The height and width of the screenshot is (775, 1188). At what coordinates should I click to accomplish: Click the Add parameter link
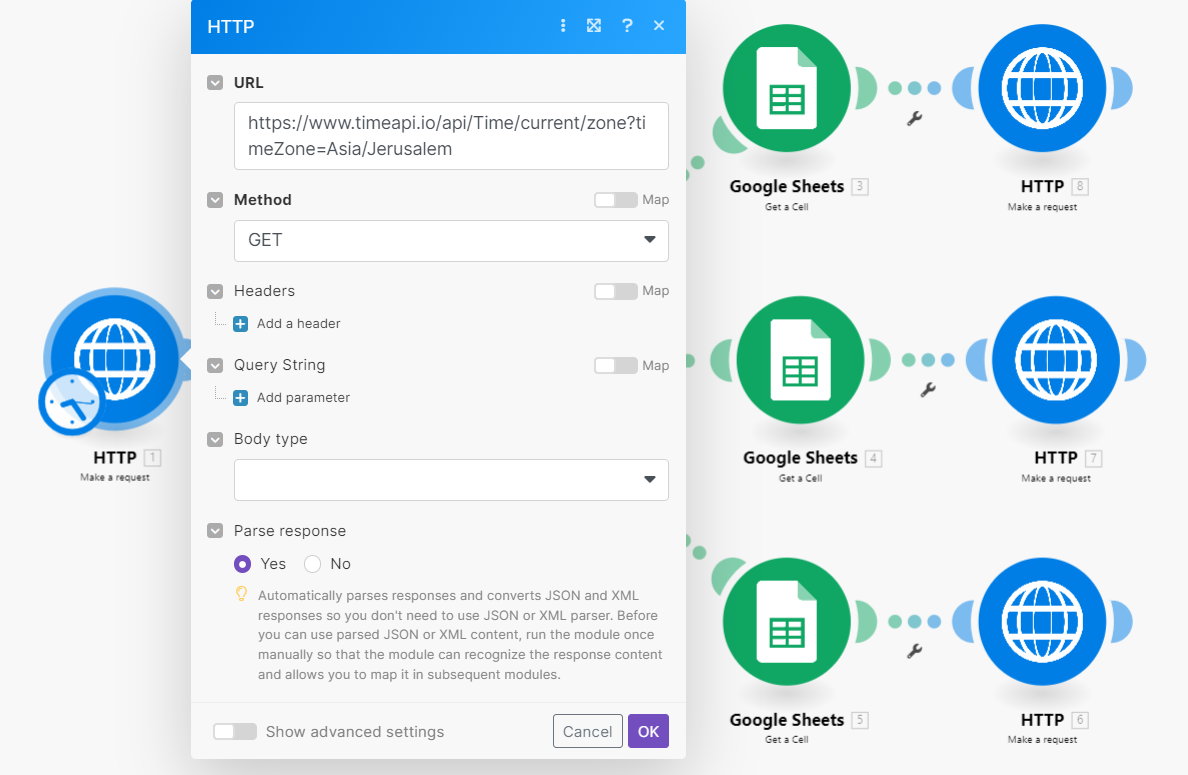pyautogui.click(x=303, y=398)
